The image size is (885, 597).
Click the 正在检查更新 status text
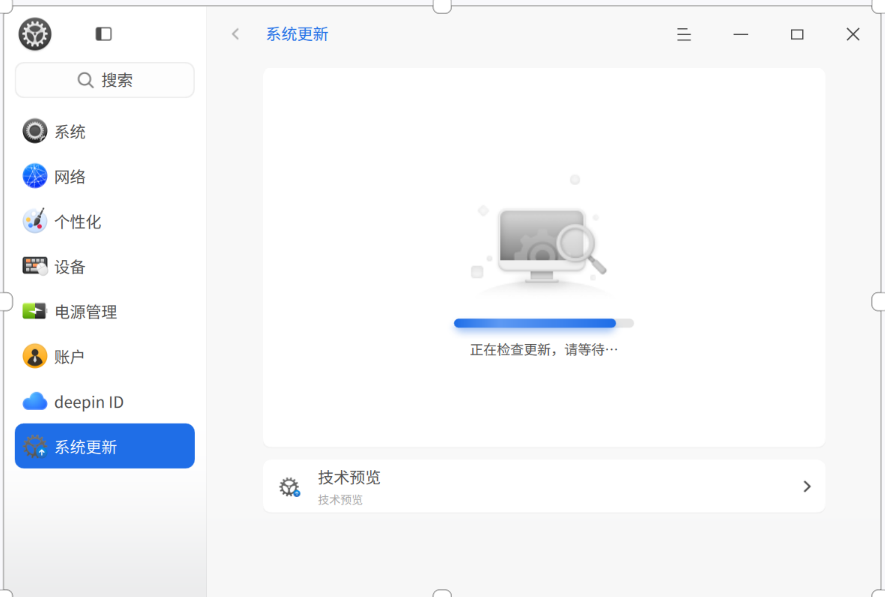[x=544, y=350]
